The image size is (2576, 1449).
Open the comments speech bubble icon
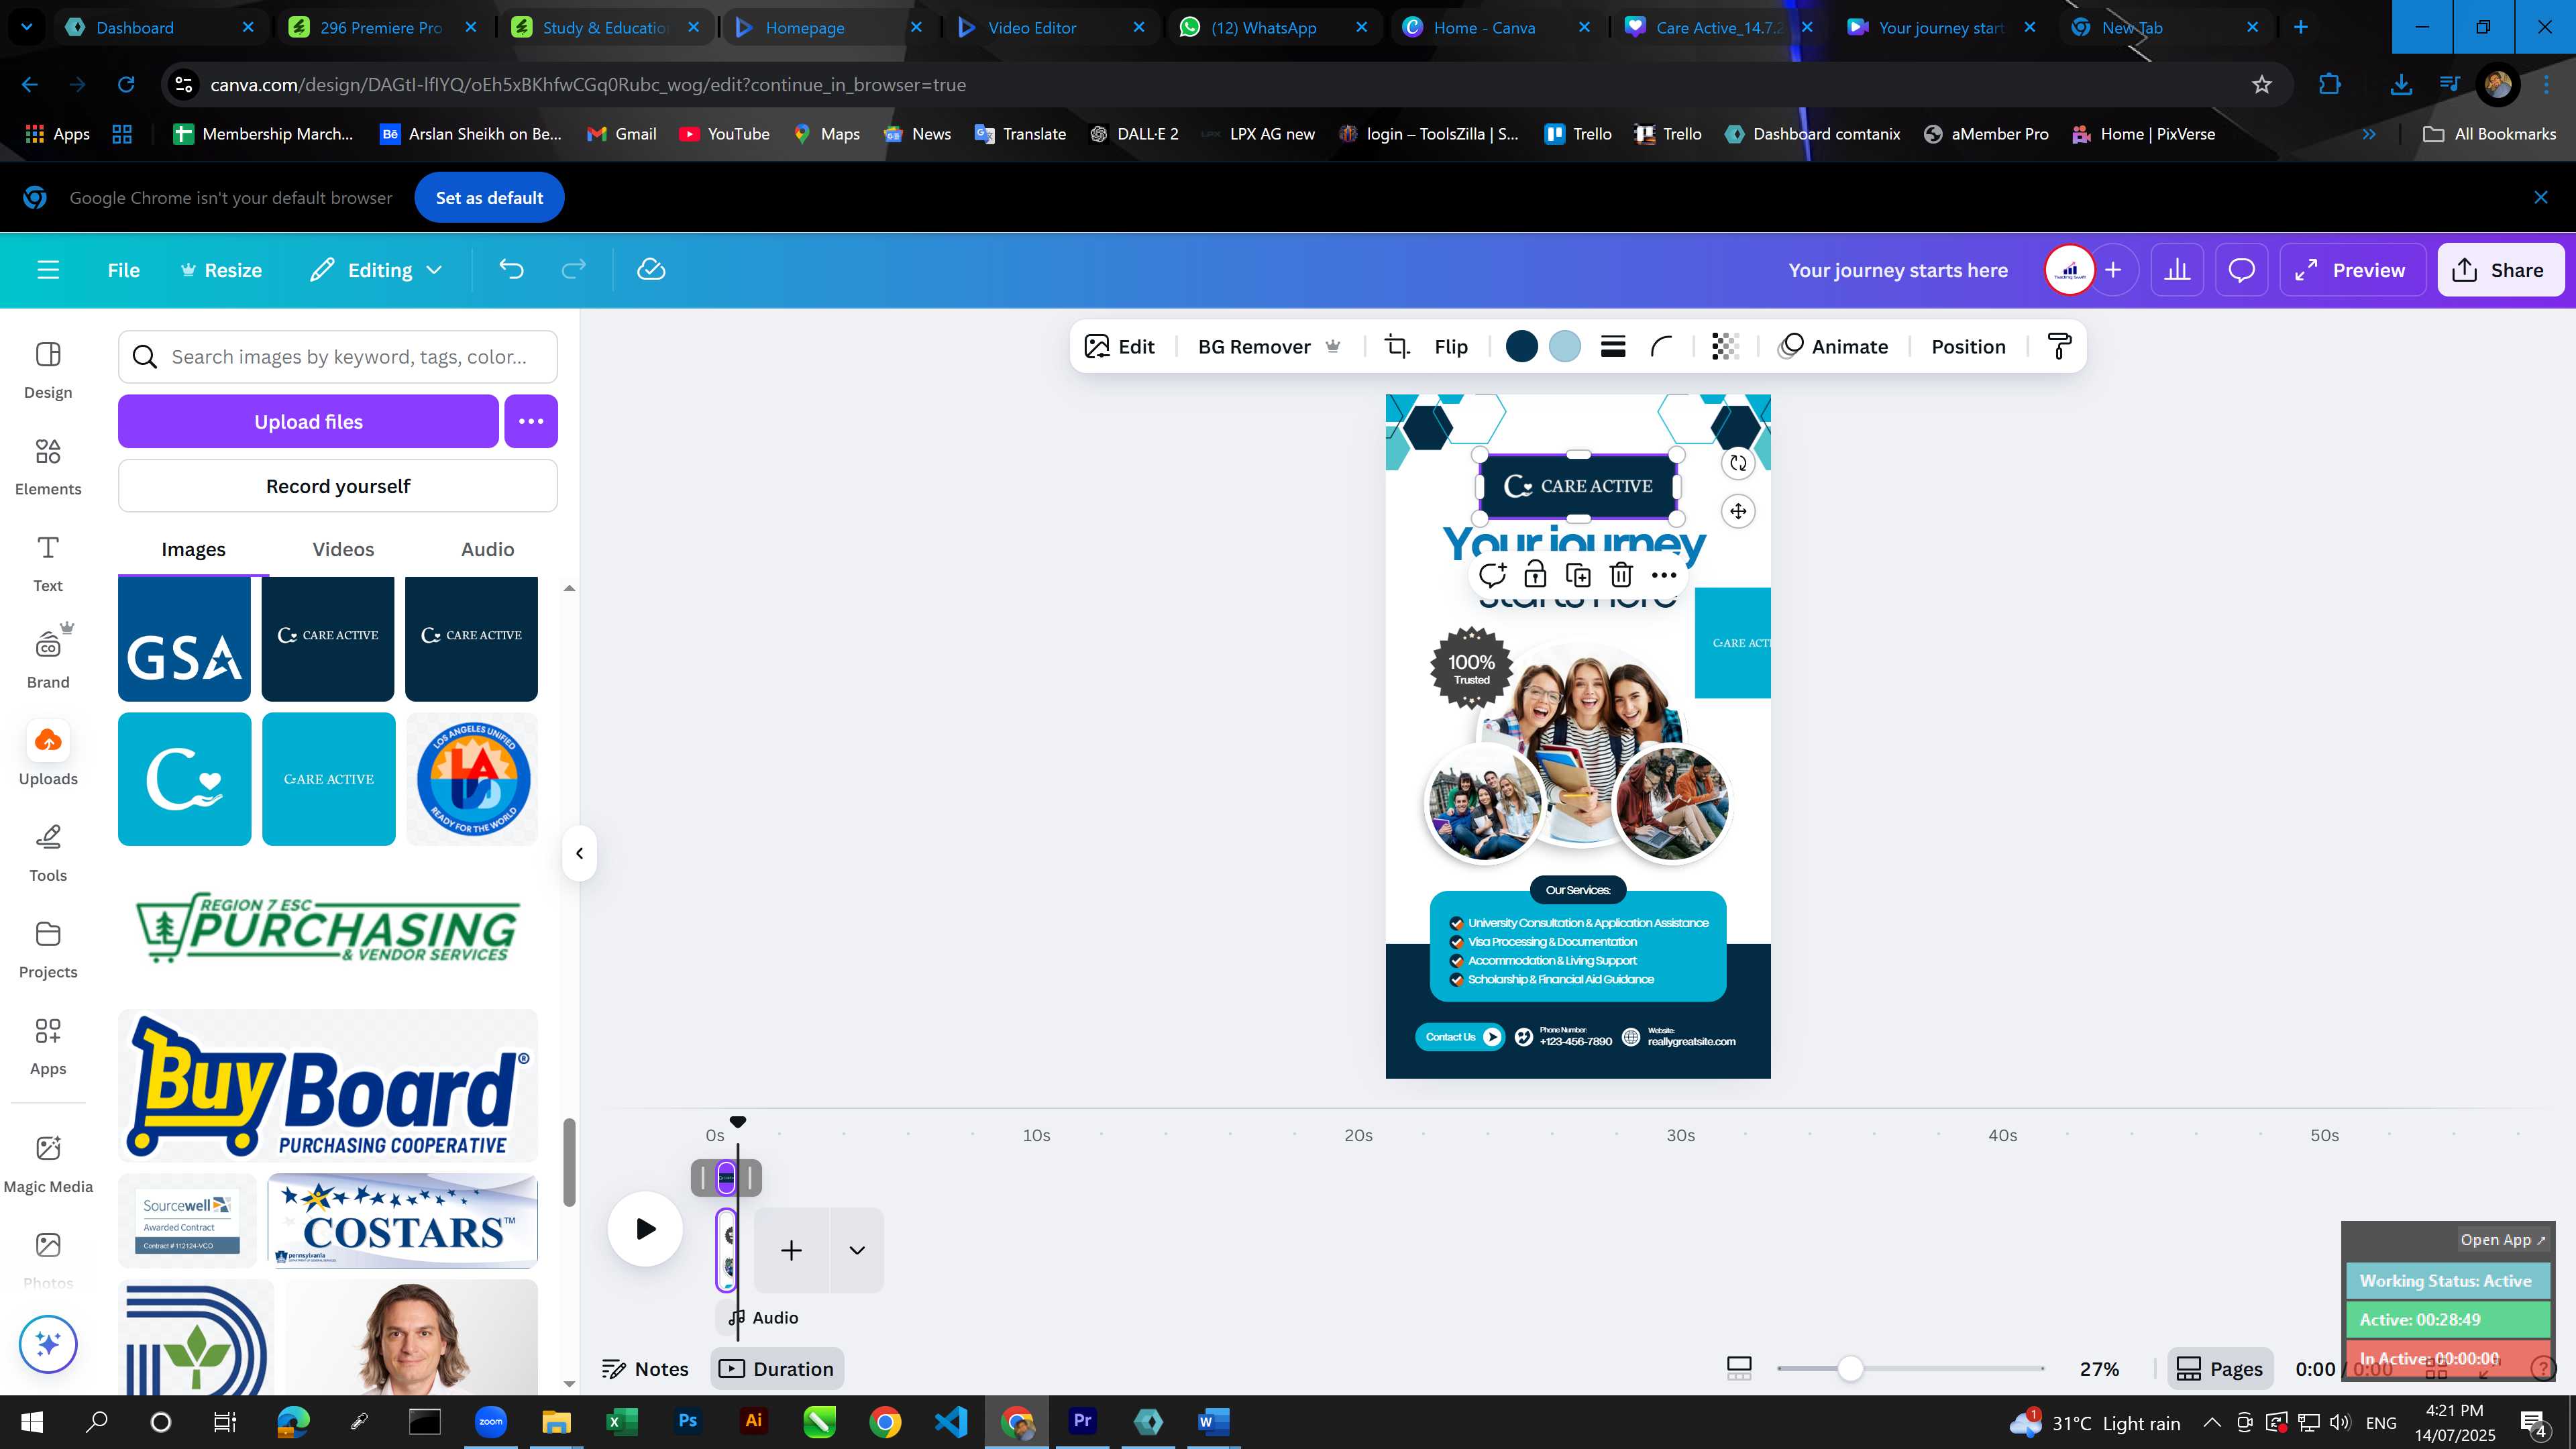(2241, 270)
